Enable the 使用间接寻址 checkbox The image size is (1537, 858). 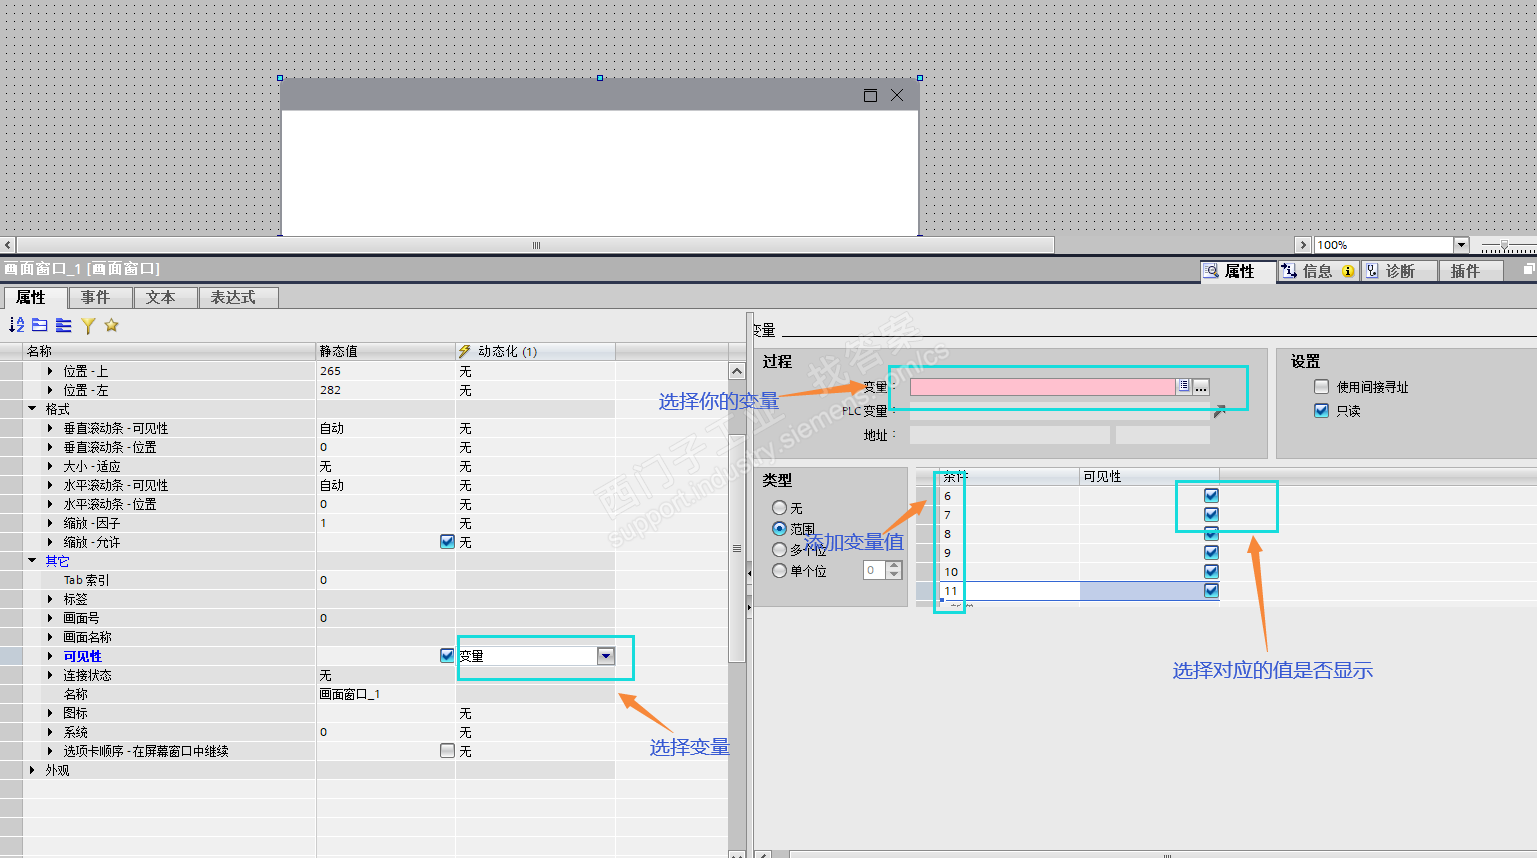point(1321,387)
